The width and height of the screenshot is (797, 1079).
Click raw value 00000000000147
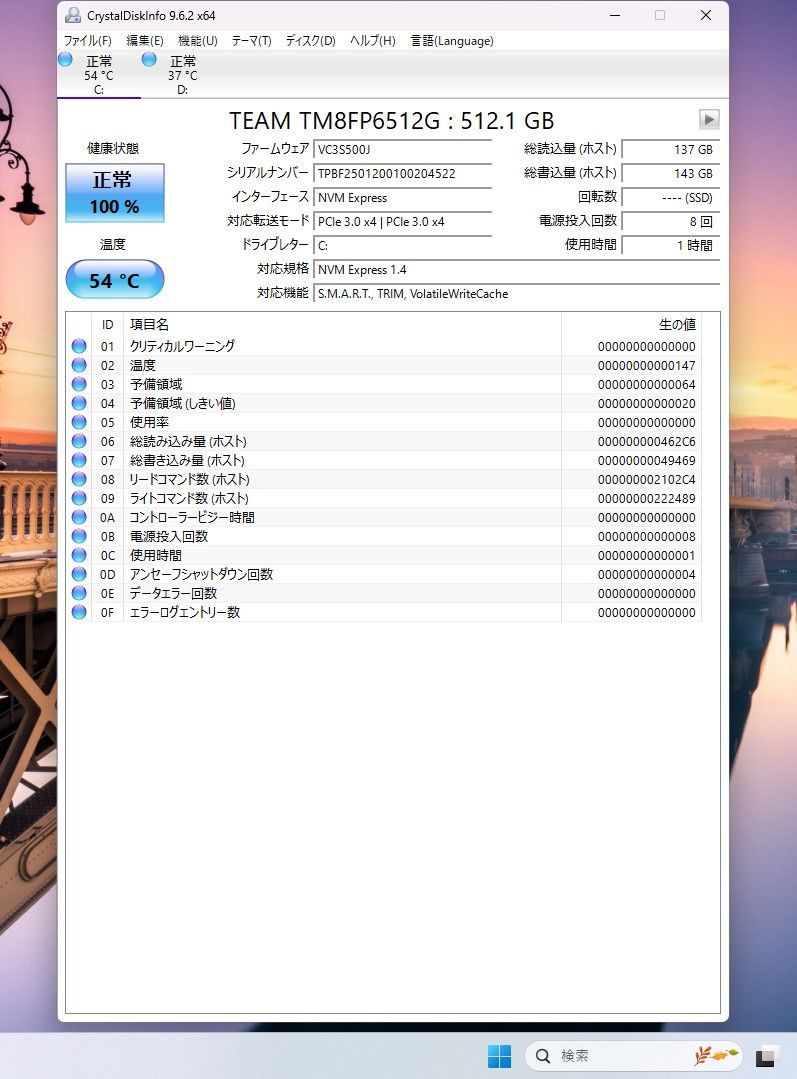pos(646,365)
